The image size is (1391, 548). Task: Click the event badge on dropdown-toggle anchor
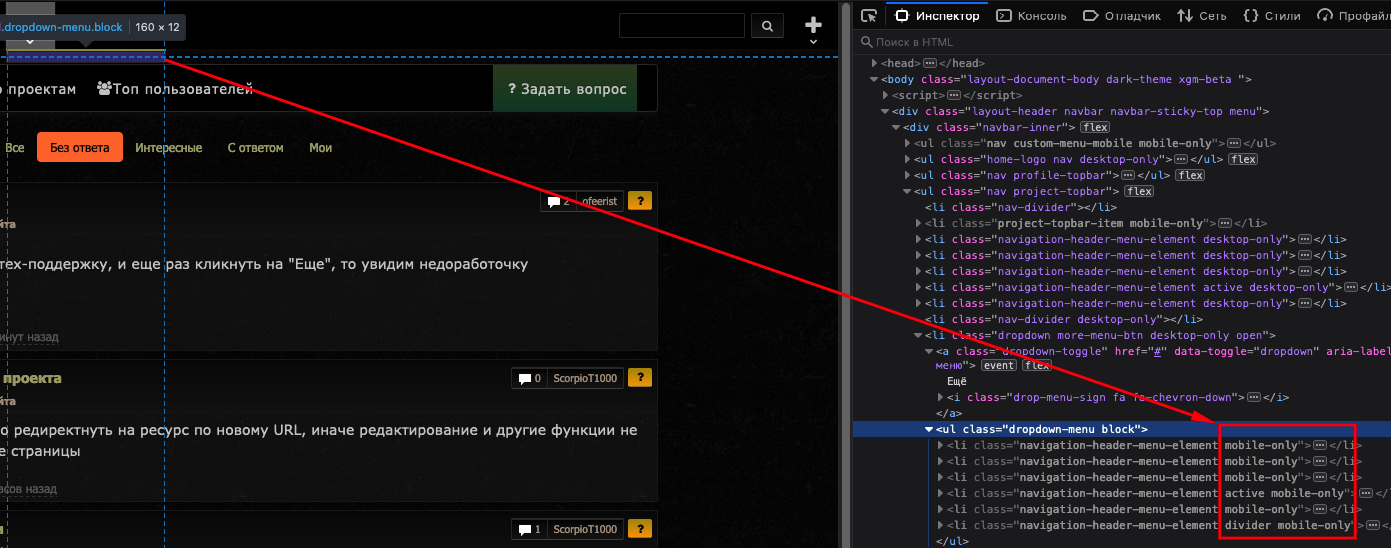(x=999, y=365)
